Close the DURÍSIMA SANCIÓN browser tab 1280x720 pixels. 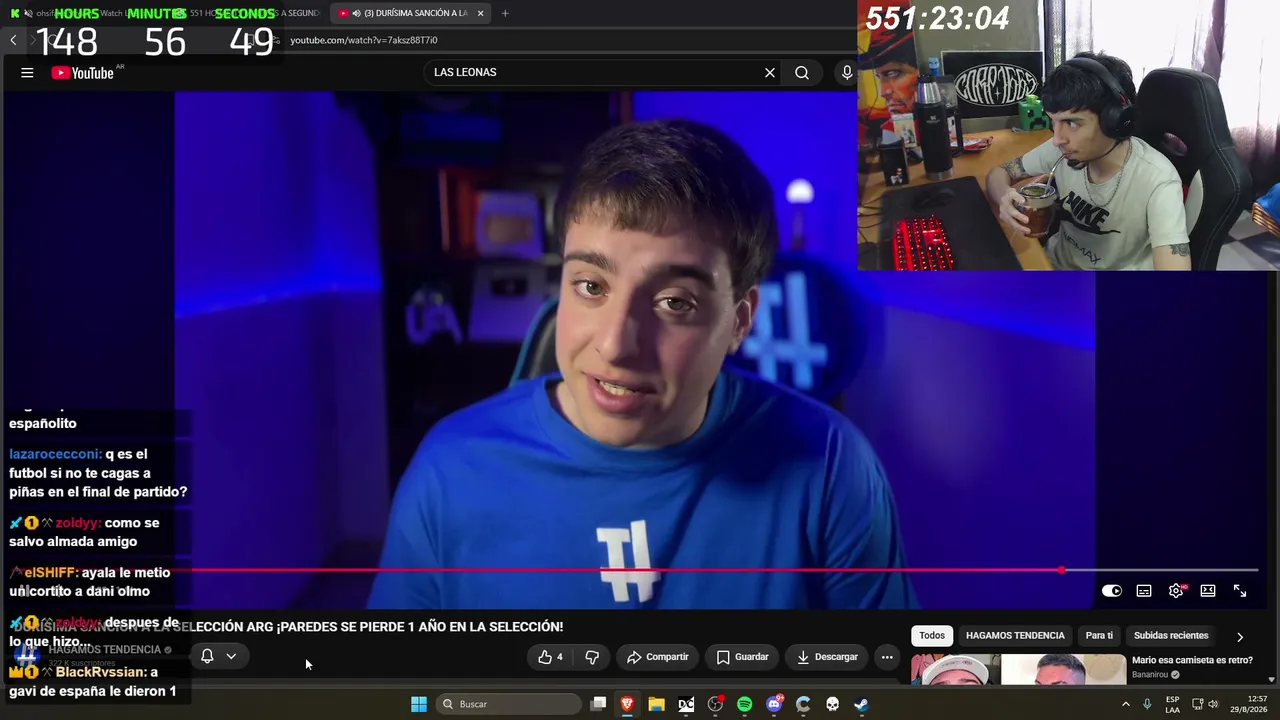click(x=481, y=13)
